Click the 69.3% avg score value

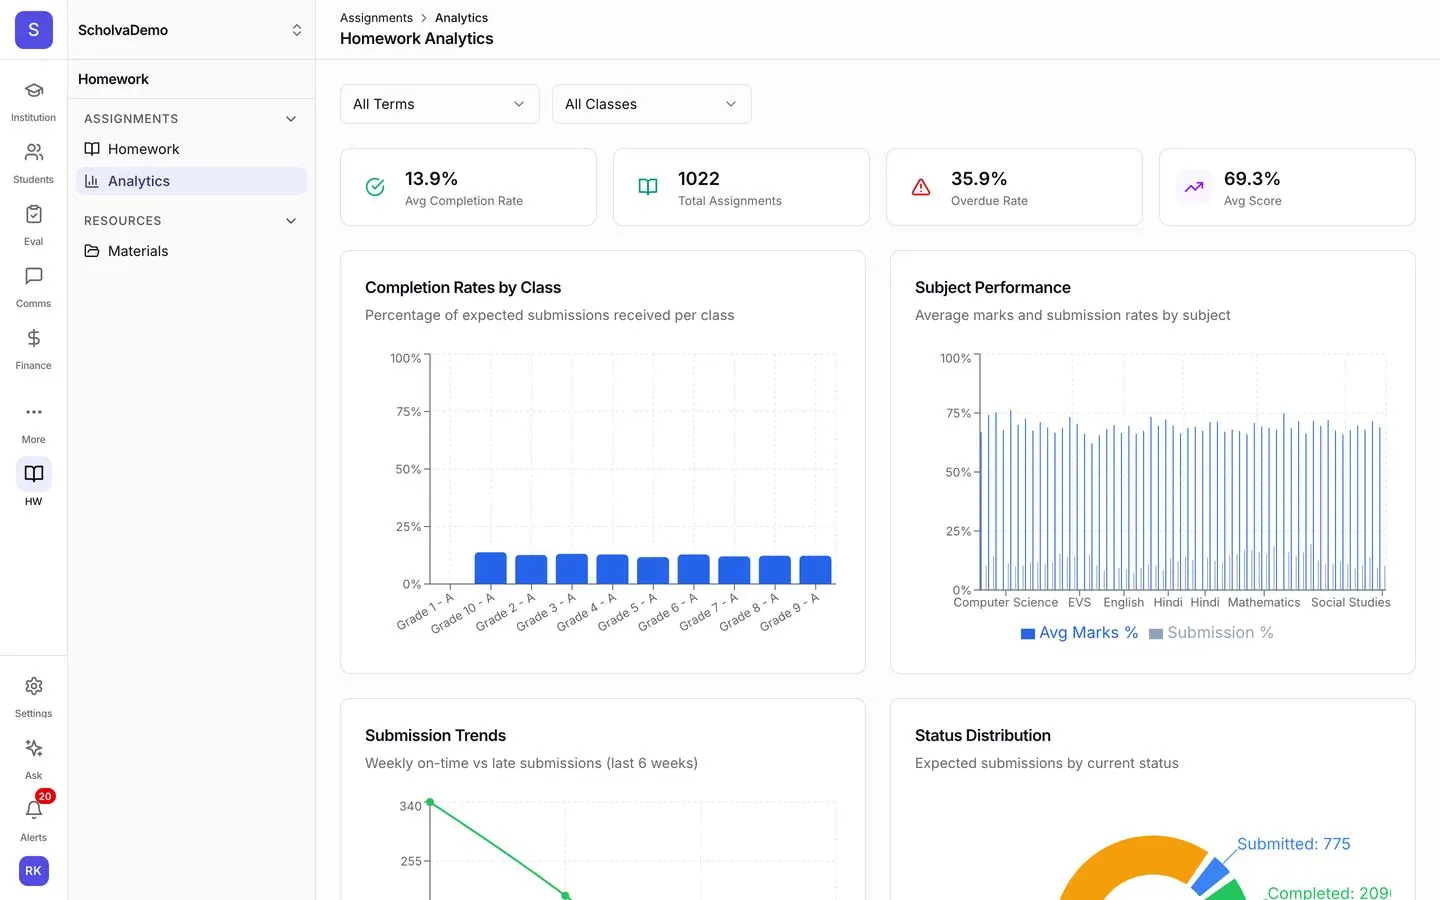pos(1252,179)
